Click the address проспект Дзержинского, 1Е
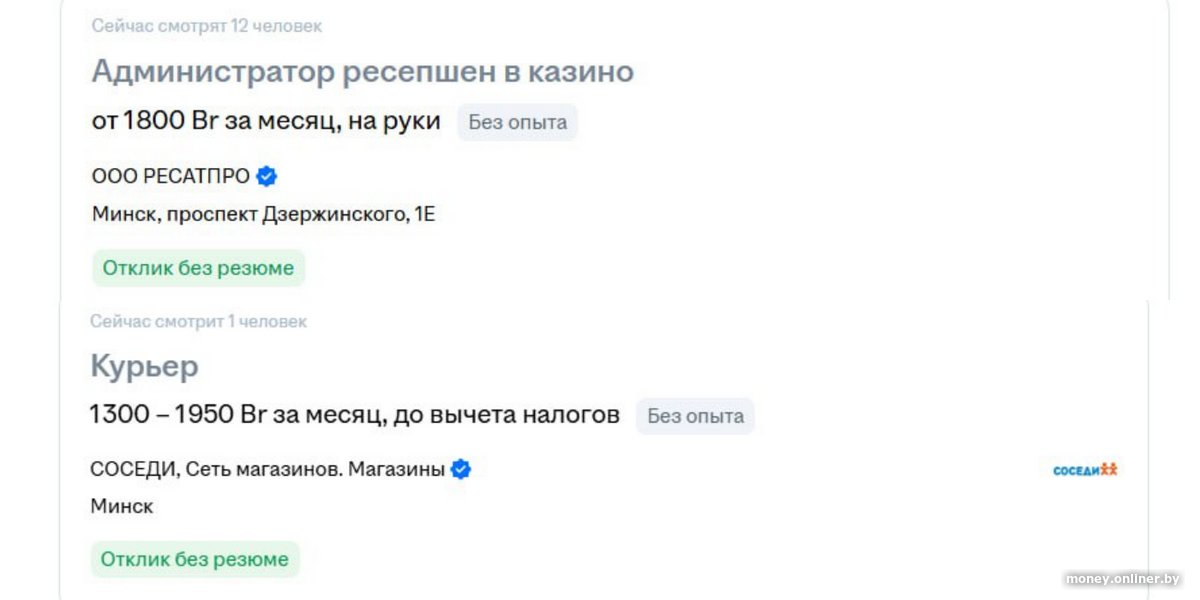The width and height of the screenshot is (1200, 600). (300, 214)
